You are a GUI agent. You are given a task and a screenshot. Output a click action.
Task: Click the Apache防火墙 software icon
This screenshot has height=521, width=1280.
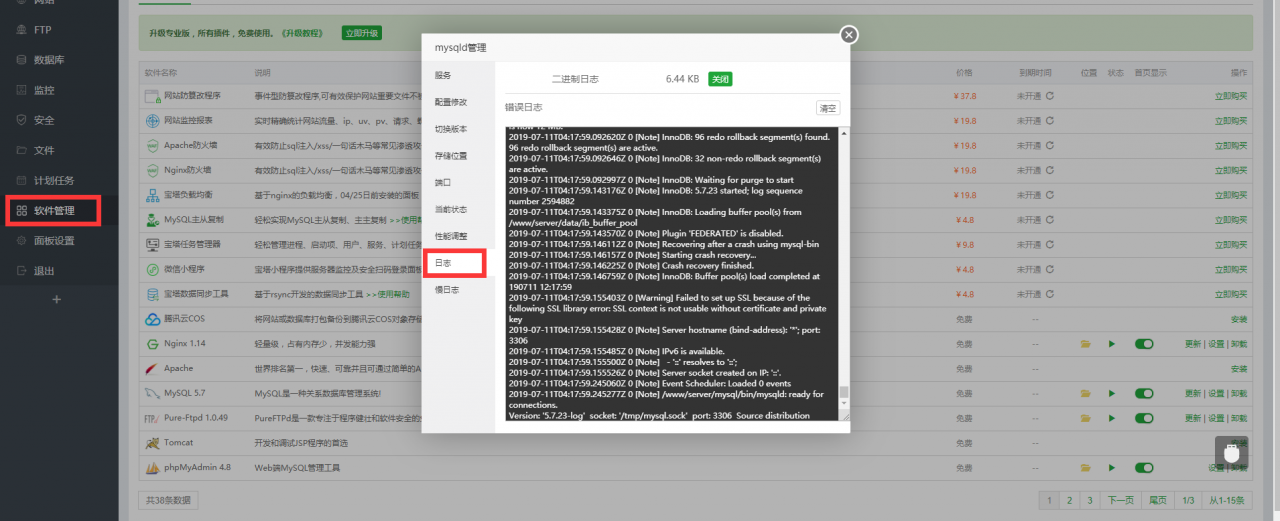pyautogui.click(x=152, y=146)
